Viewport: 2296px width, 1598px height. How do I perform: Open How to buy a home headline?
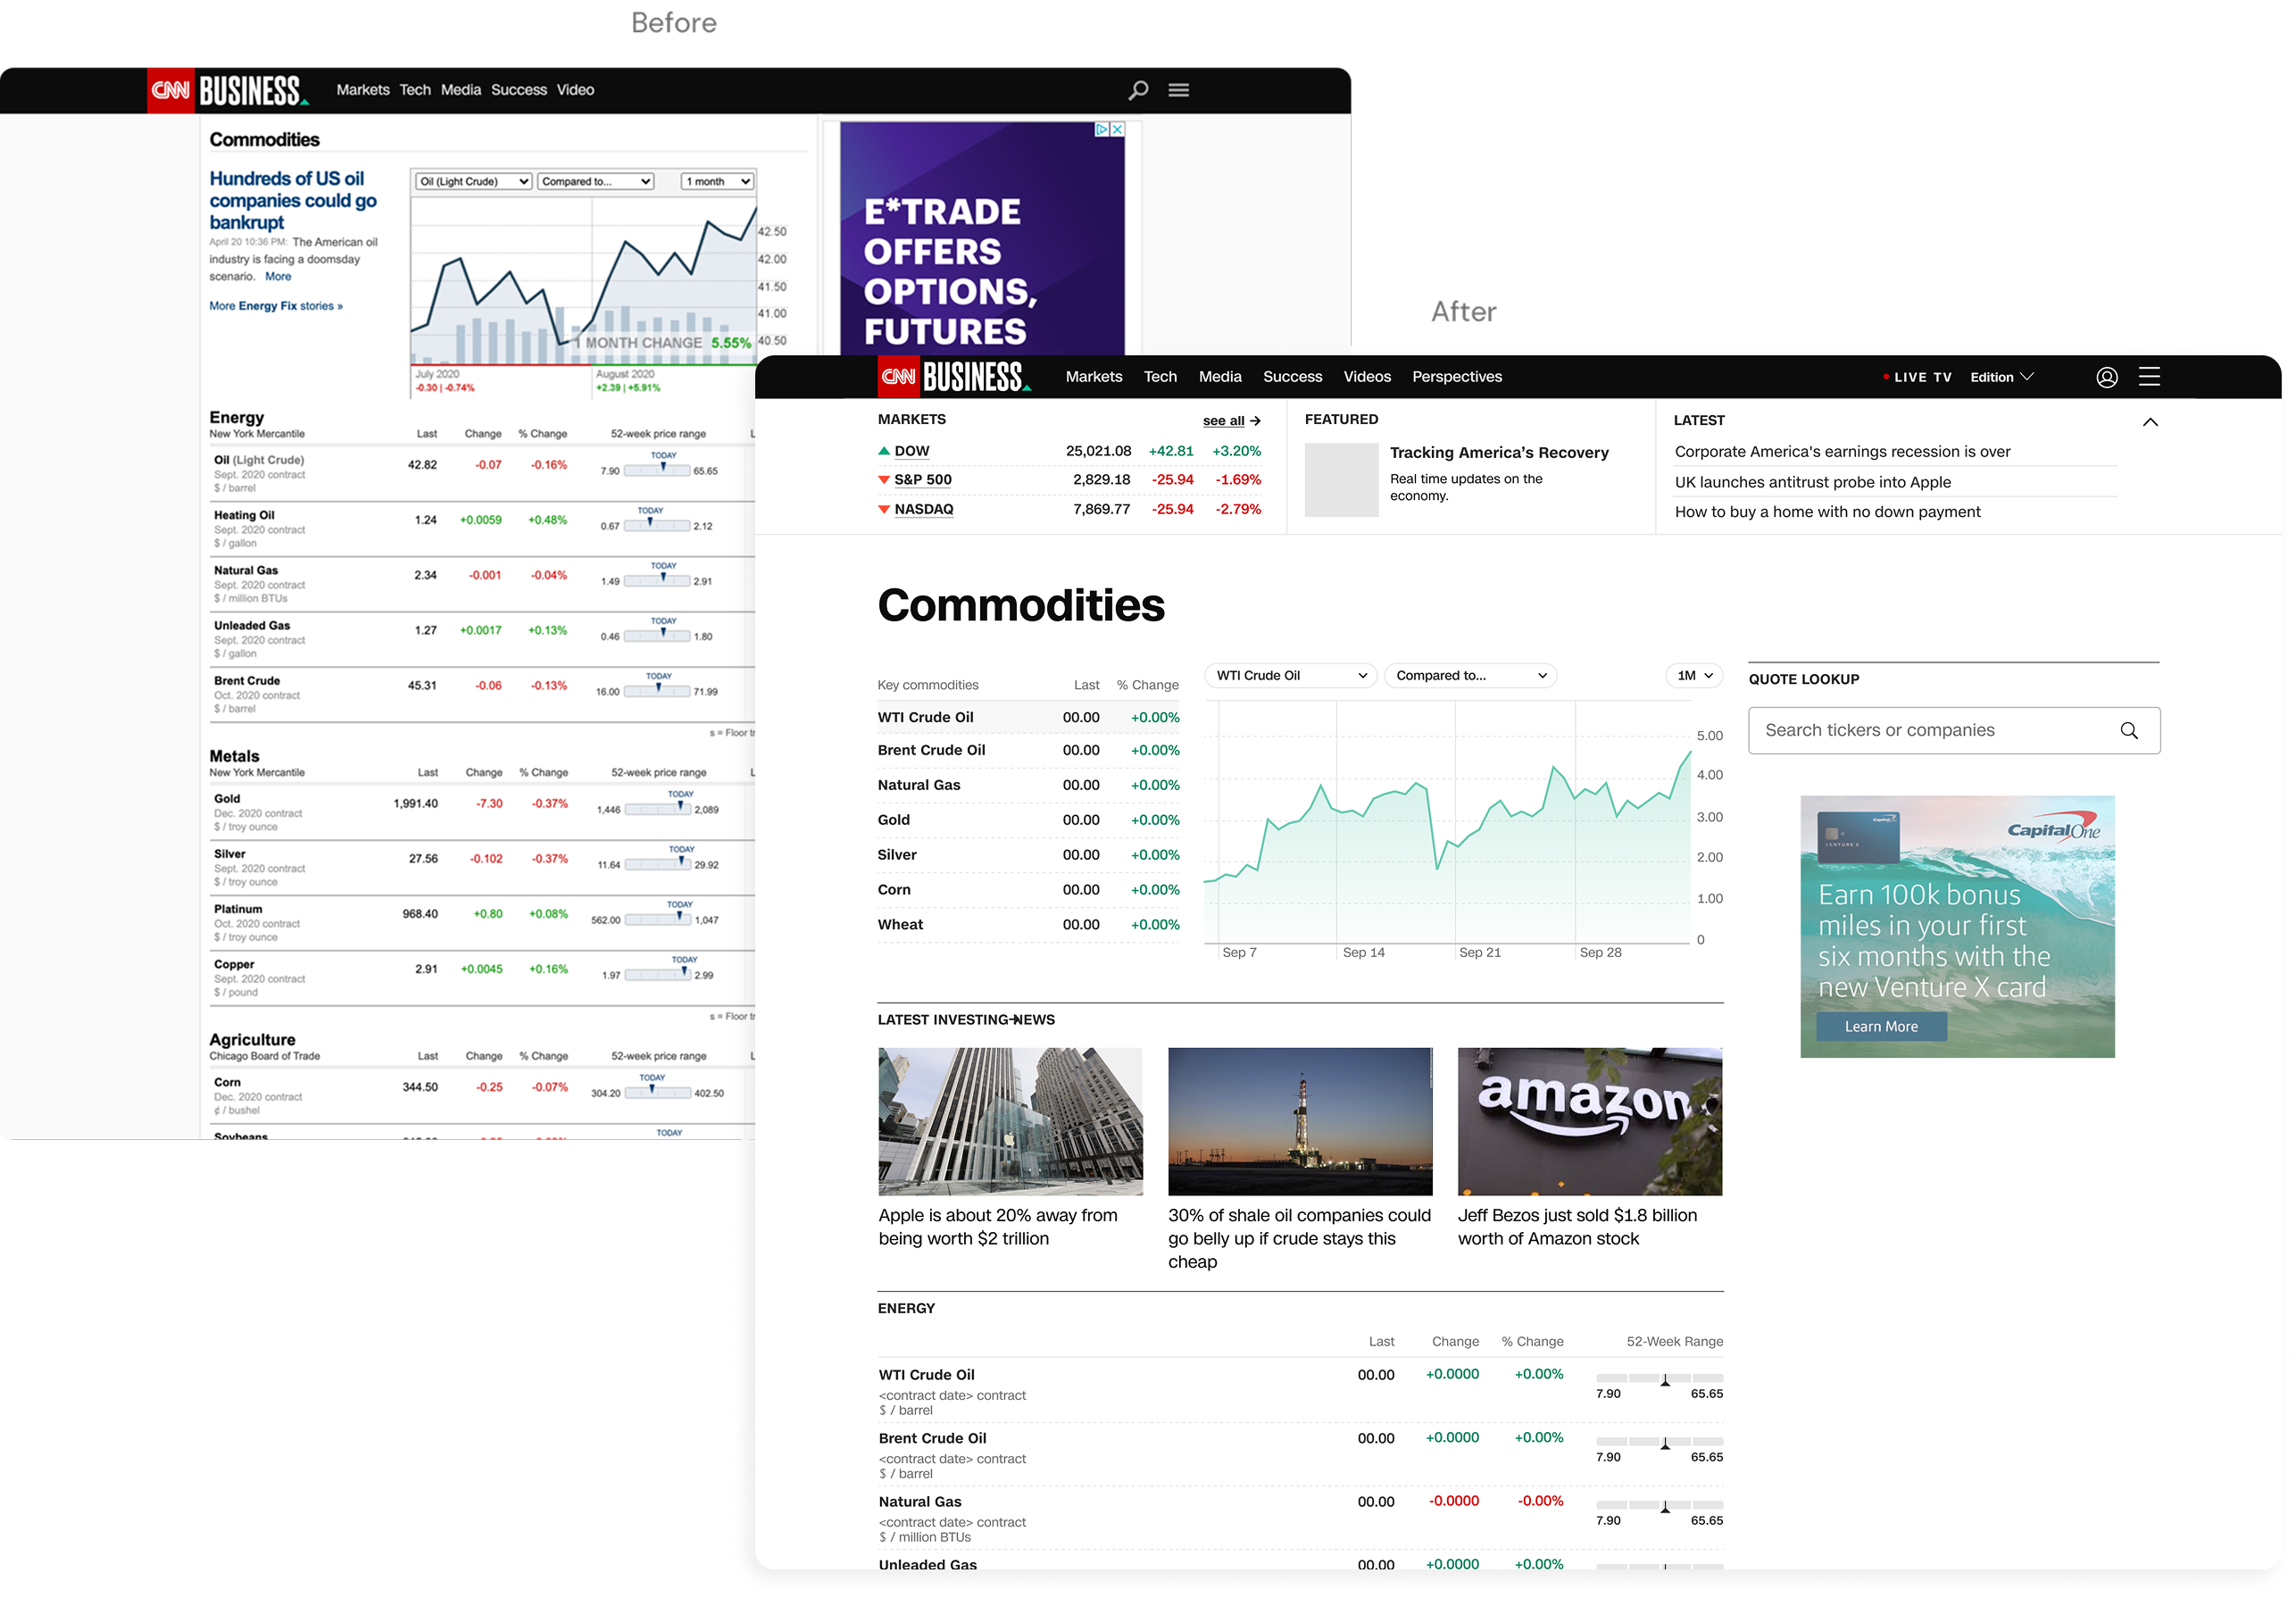click(x=1827, y=512)
